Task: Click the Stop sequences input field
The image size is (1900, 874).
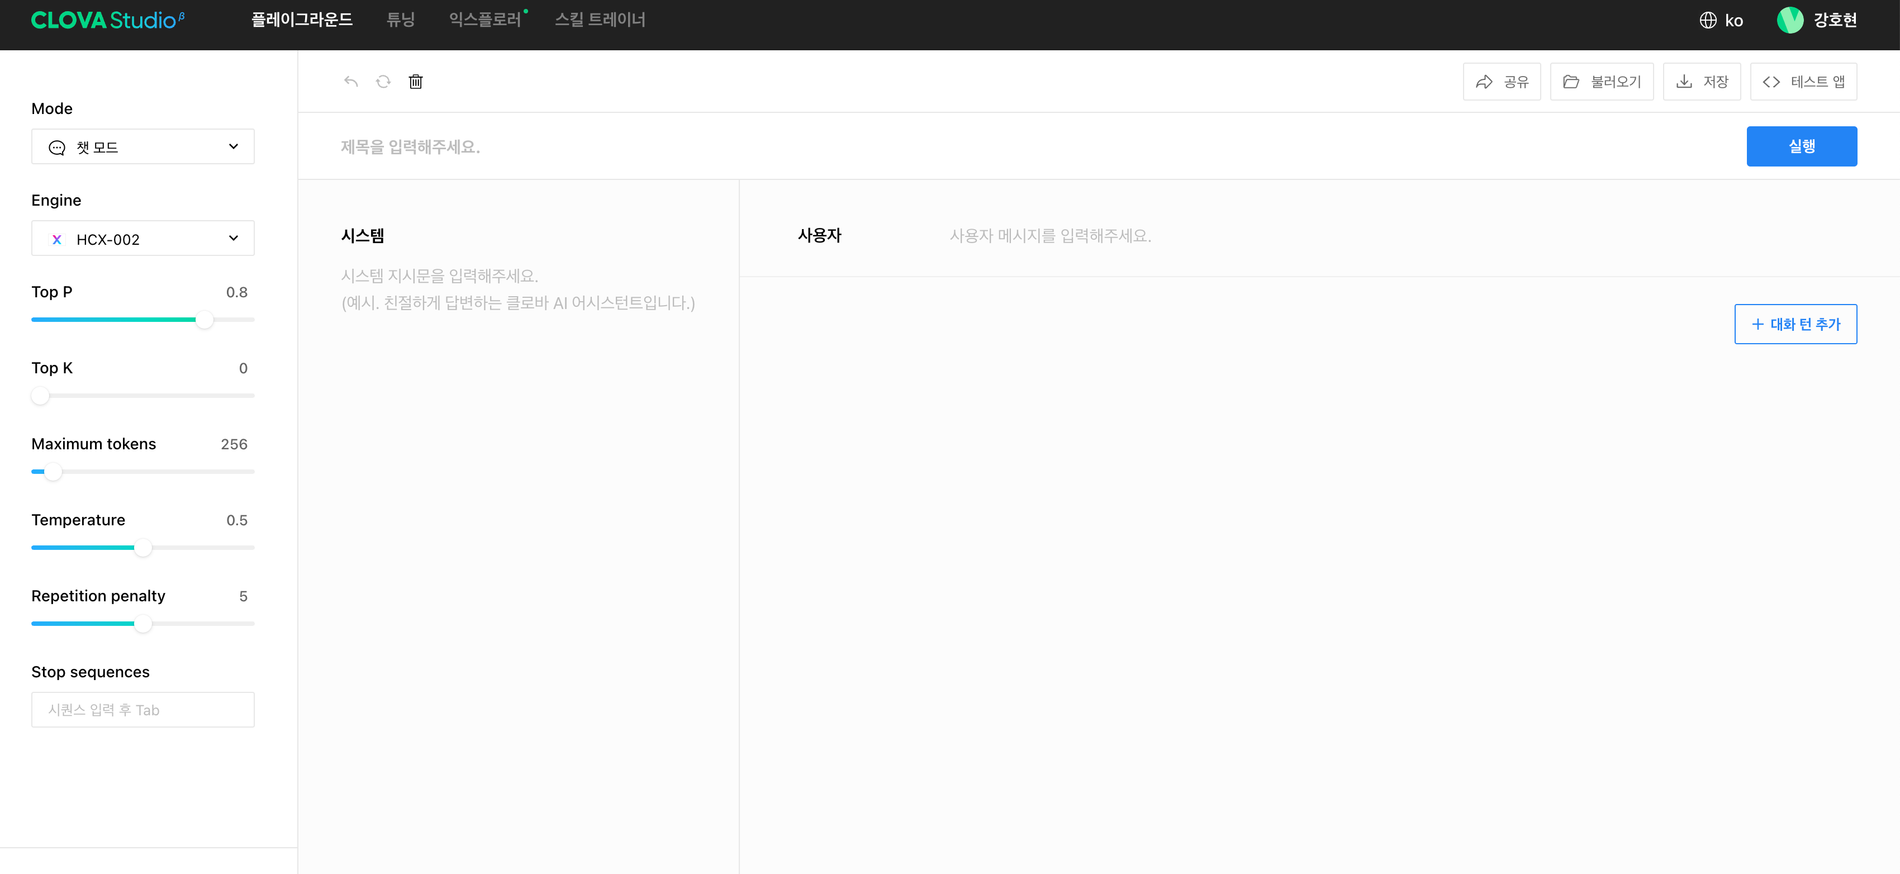Action: (143, 710)
